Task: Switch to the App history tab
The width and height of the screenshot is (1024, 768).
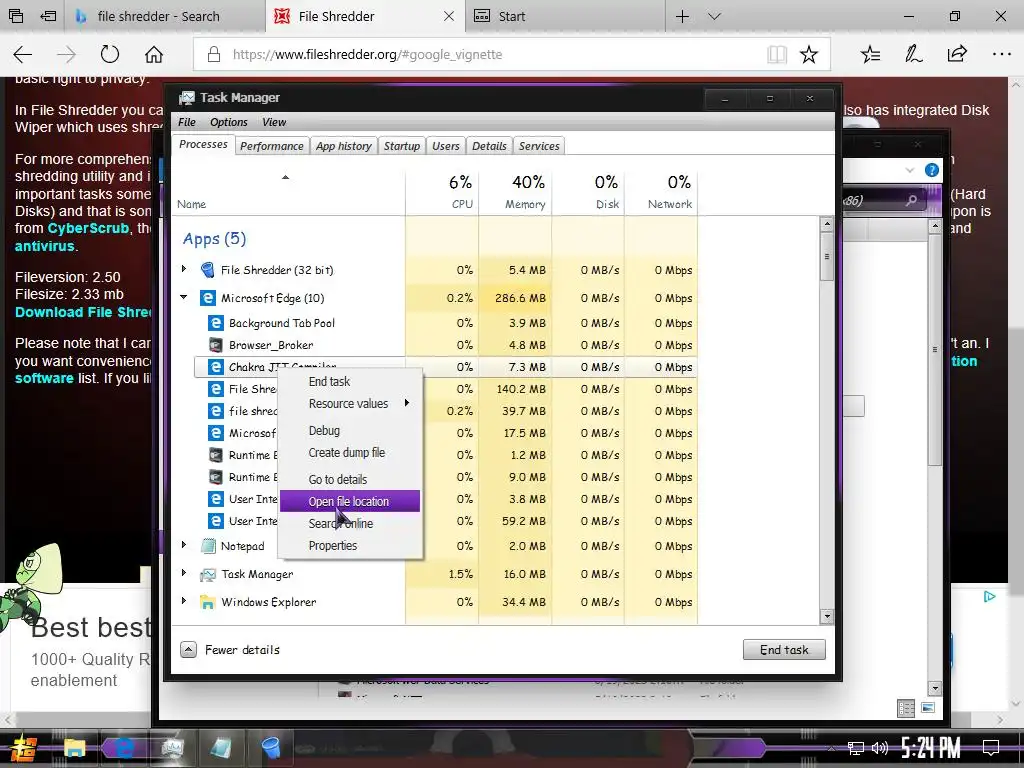Action: tap(344, 146)
